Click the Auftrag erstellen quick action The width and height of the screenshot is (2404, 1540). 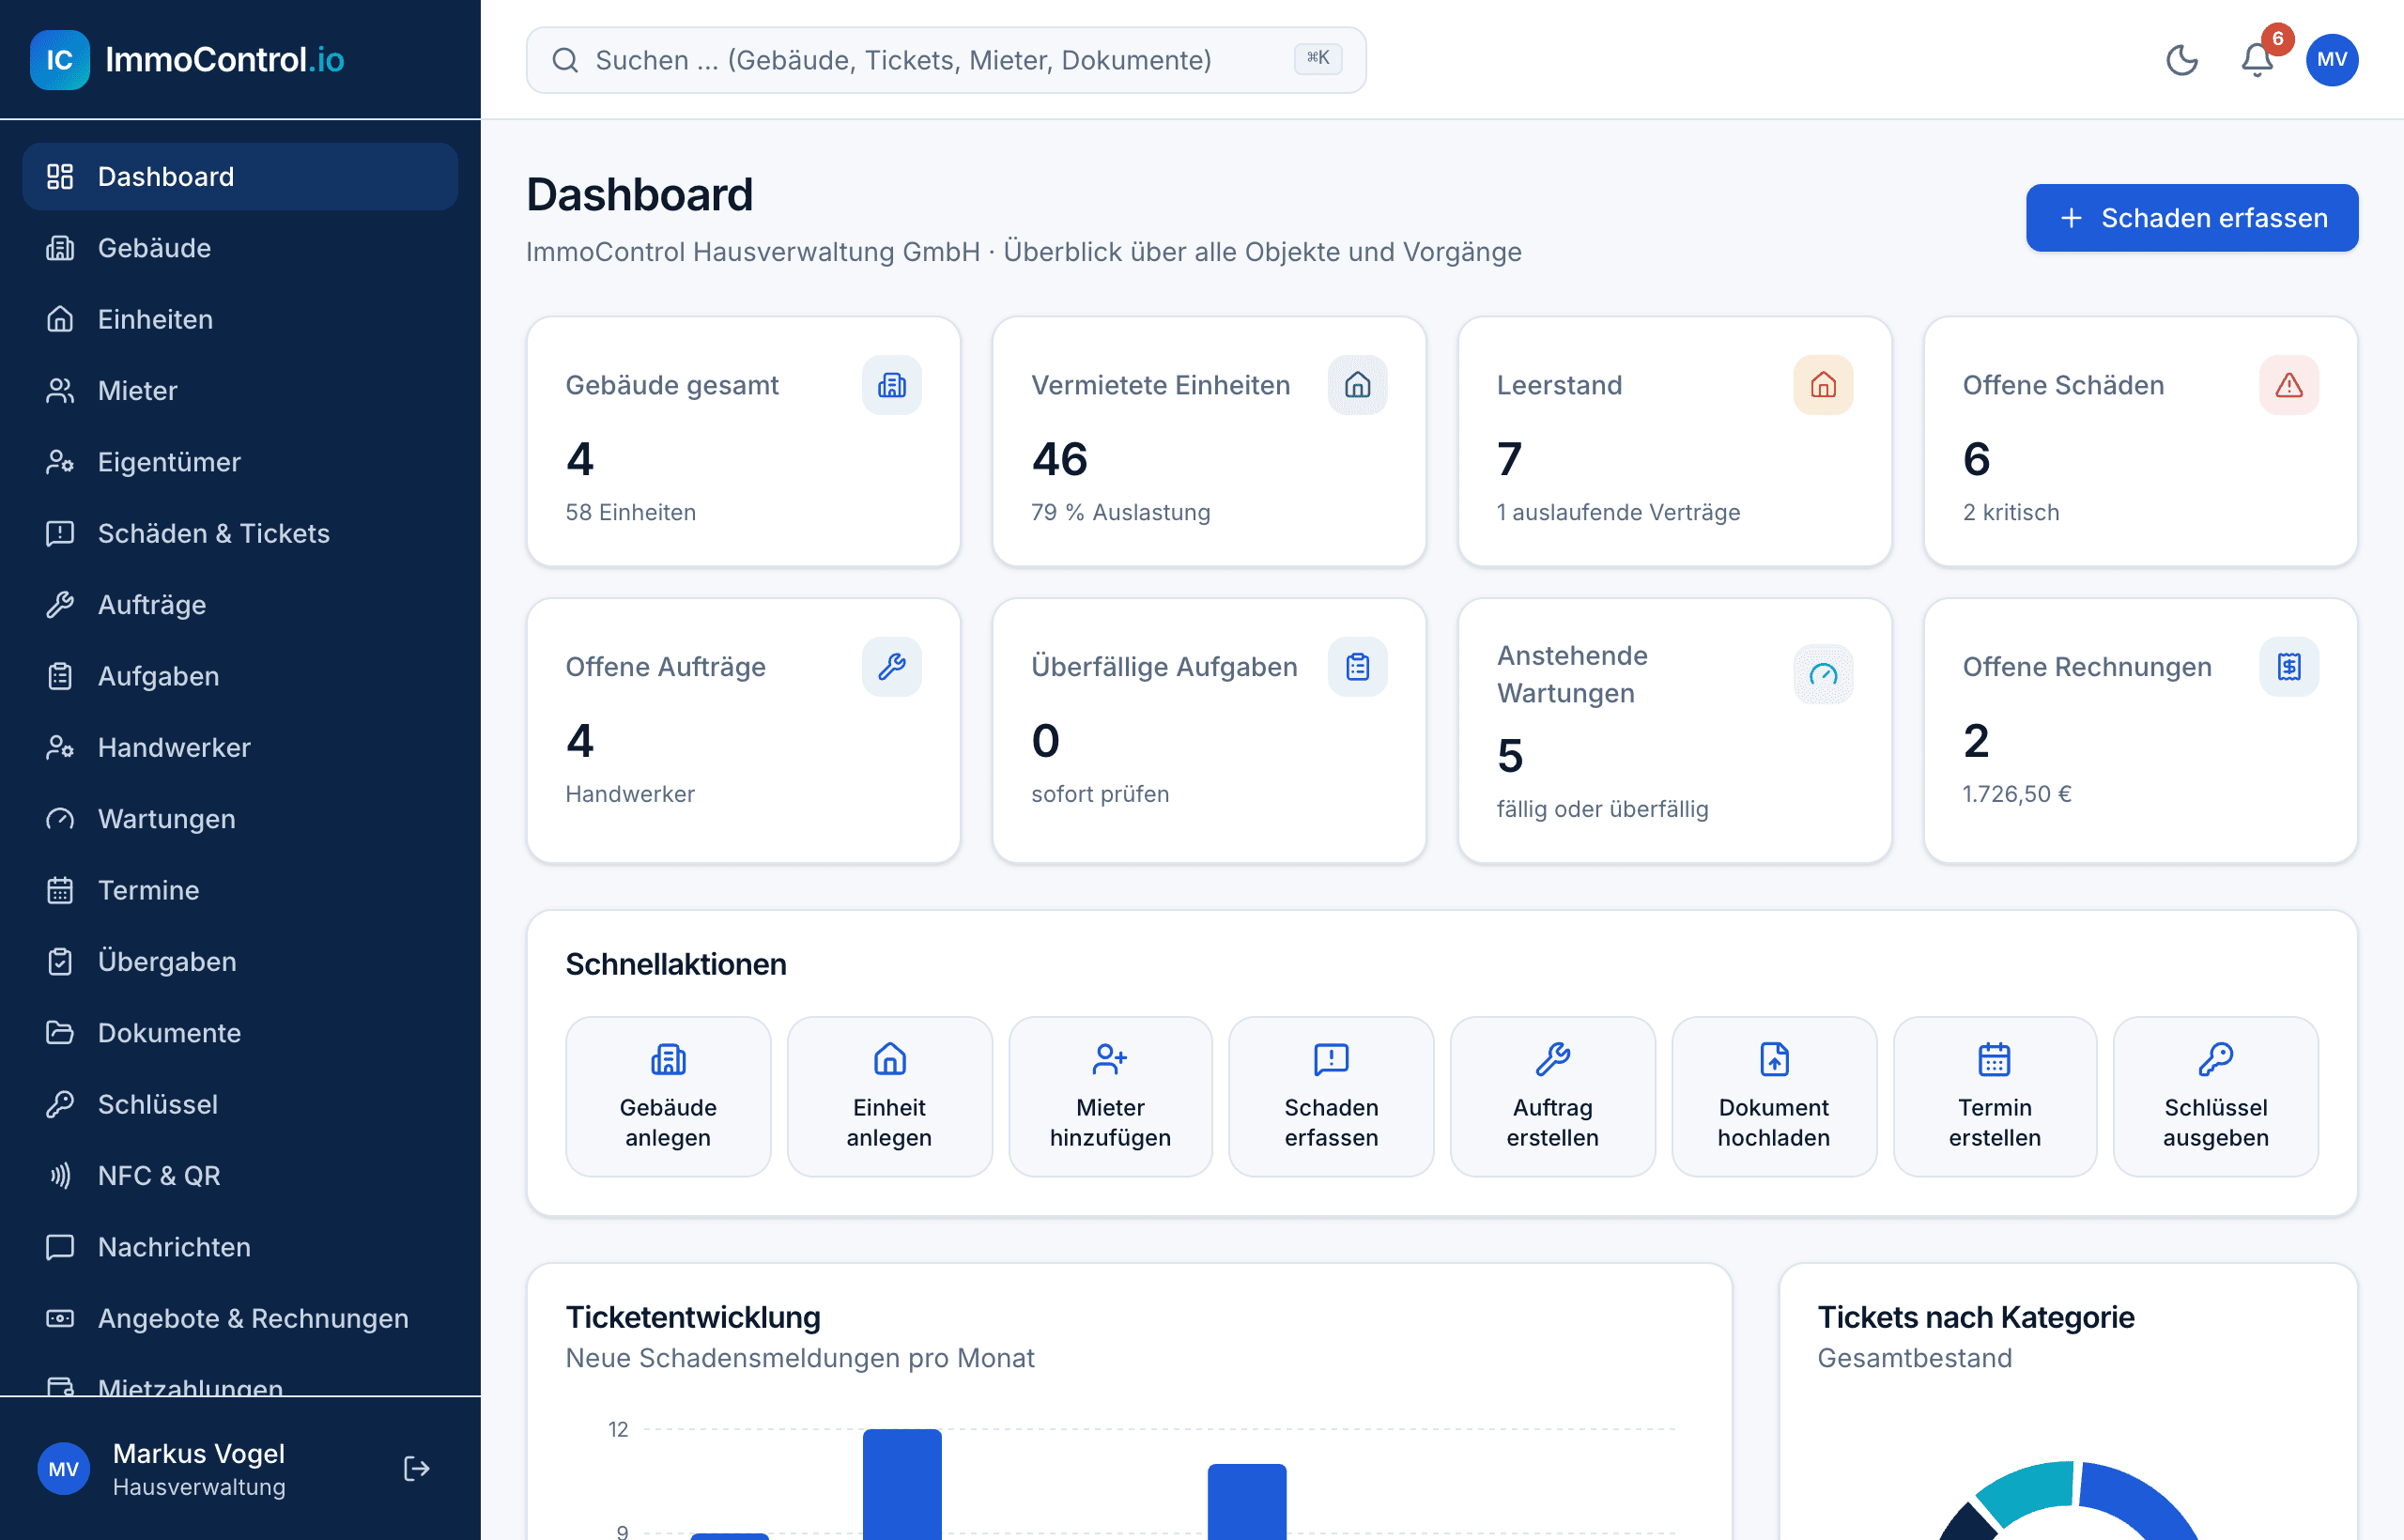pyautogui.click(x=1552, y=1096)
